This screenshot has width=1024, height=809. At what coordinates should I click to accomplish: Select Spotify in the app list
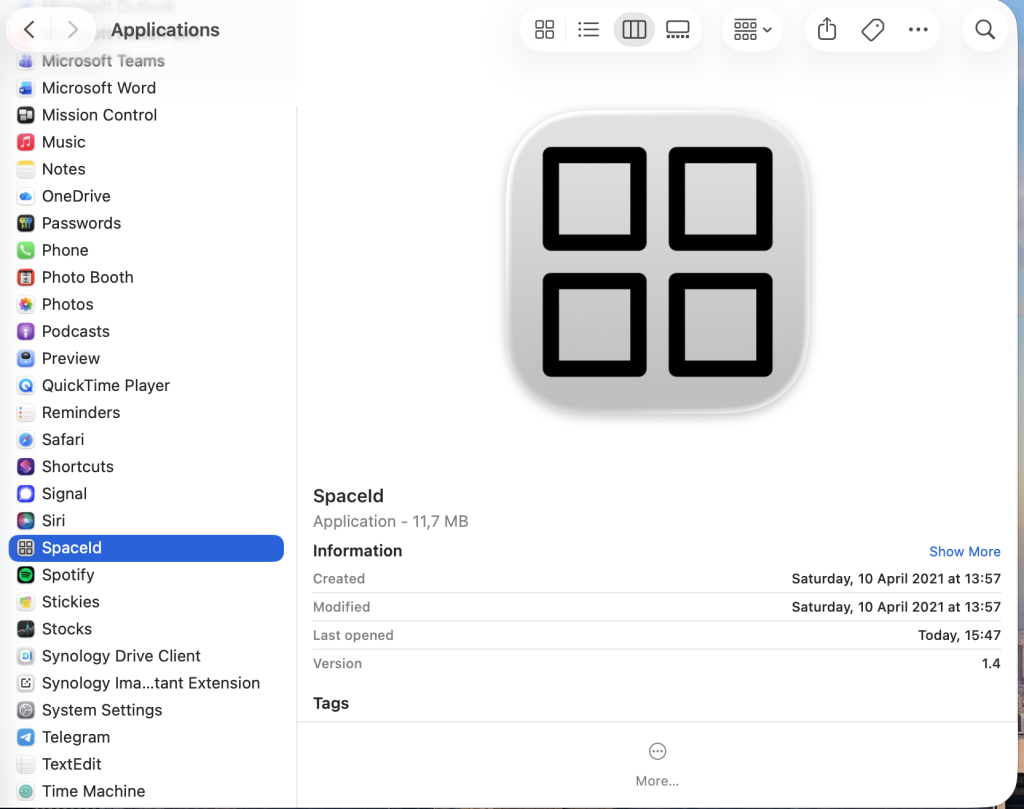click(x=68, y=575)
